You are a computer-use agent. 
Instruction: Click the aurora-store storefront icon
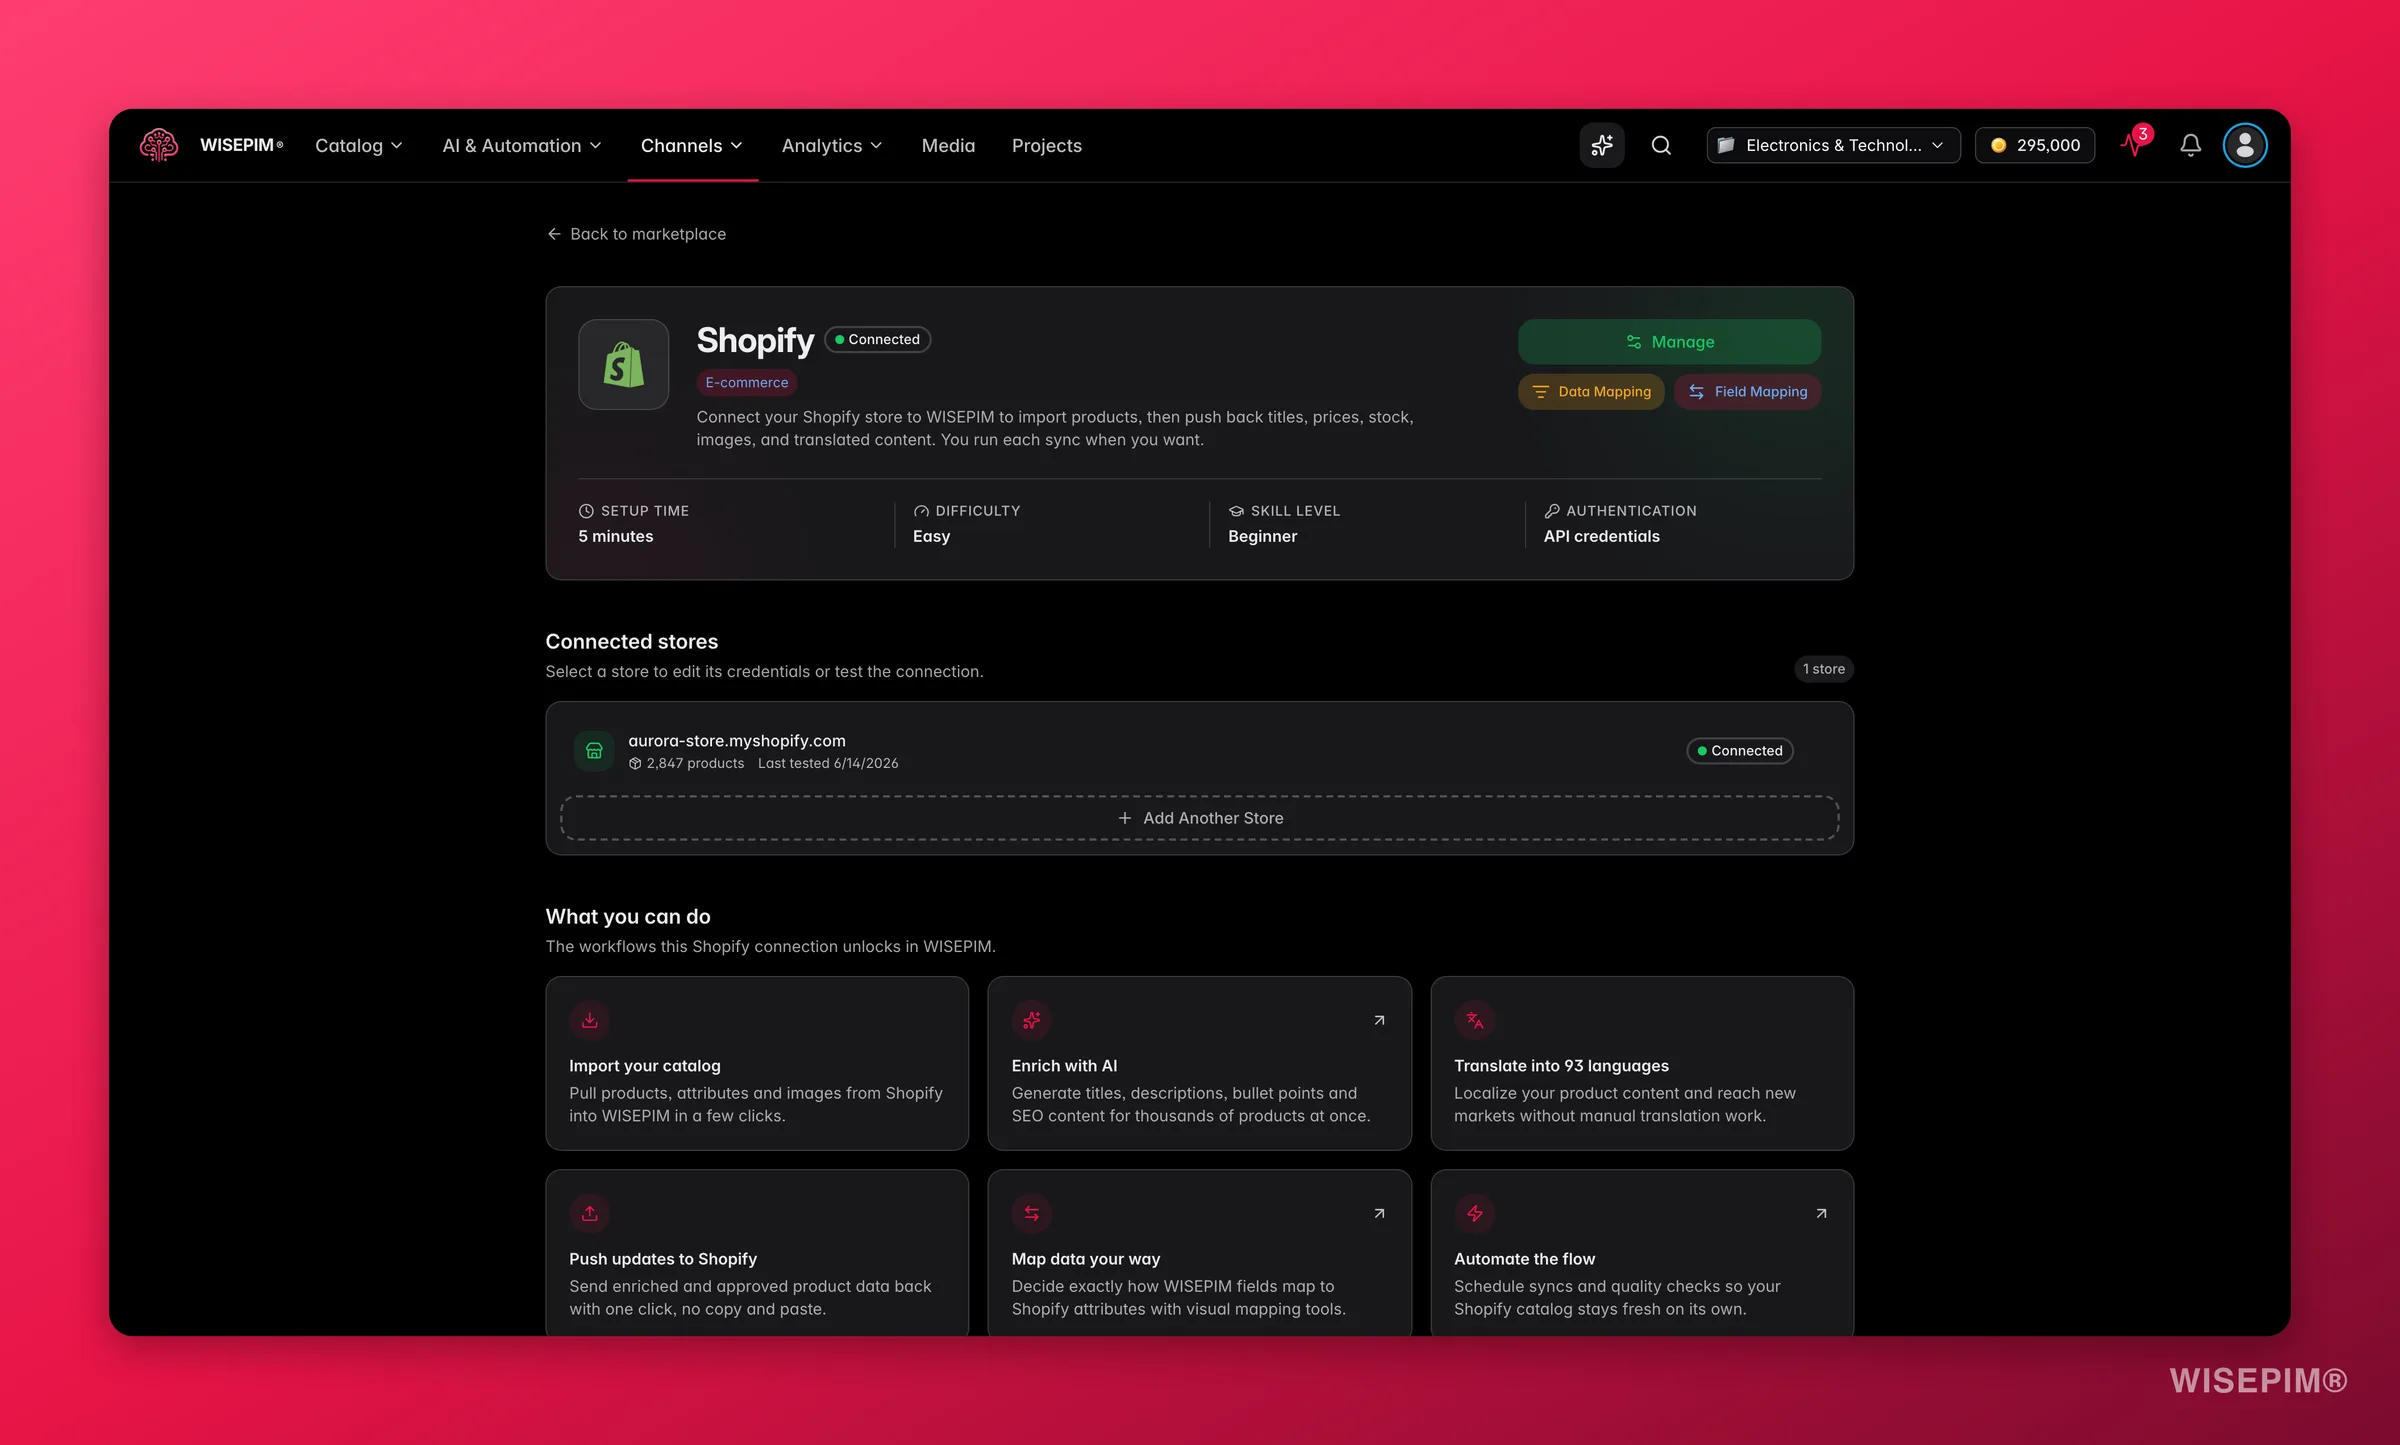(x=594, y=751)
